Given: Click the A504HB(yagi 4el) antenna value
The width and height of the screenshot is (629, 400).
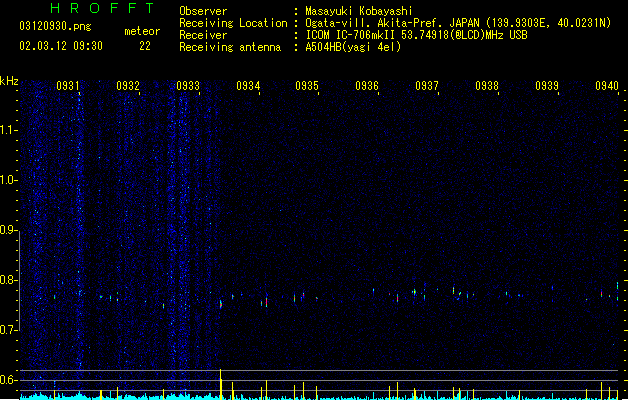Looking at the screenshot, I should pos(353,47).
